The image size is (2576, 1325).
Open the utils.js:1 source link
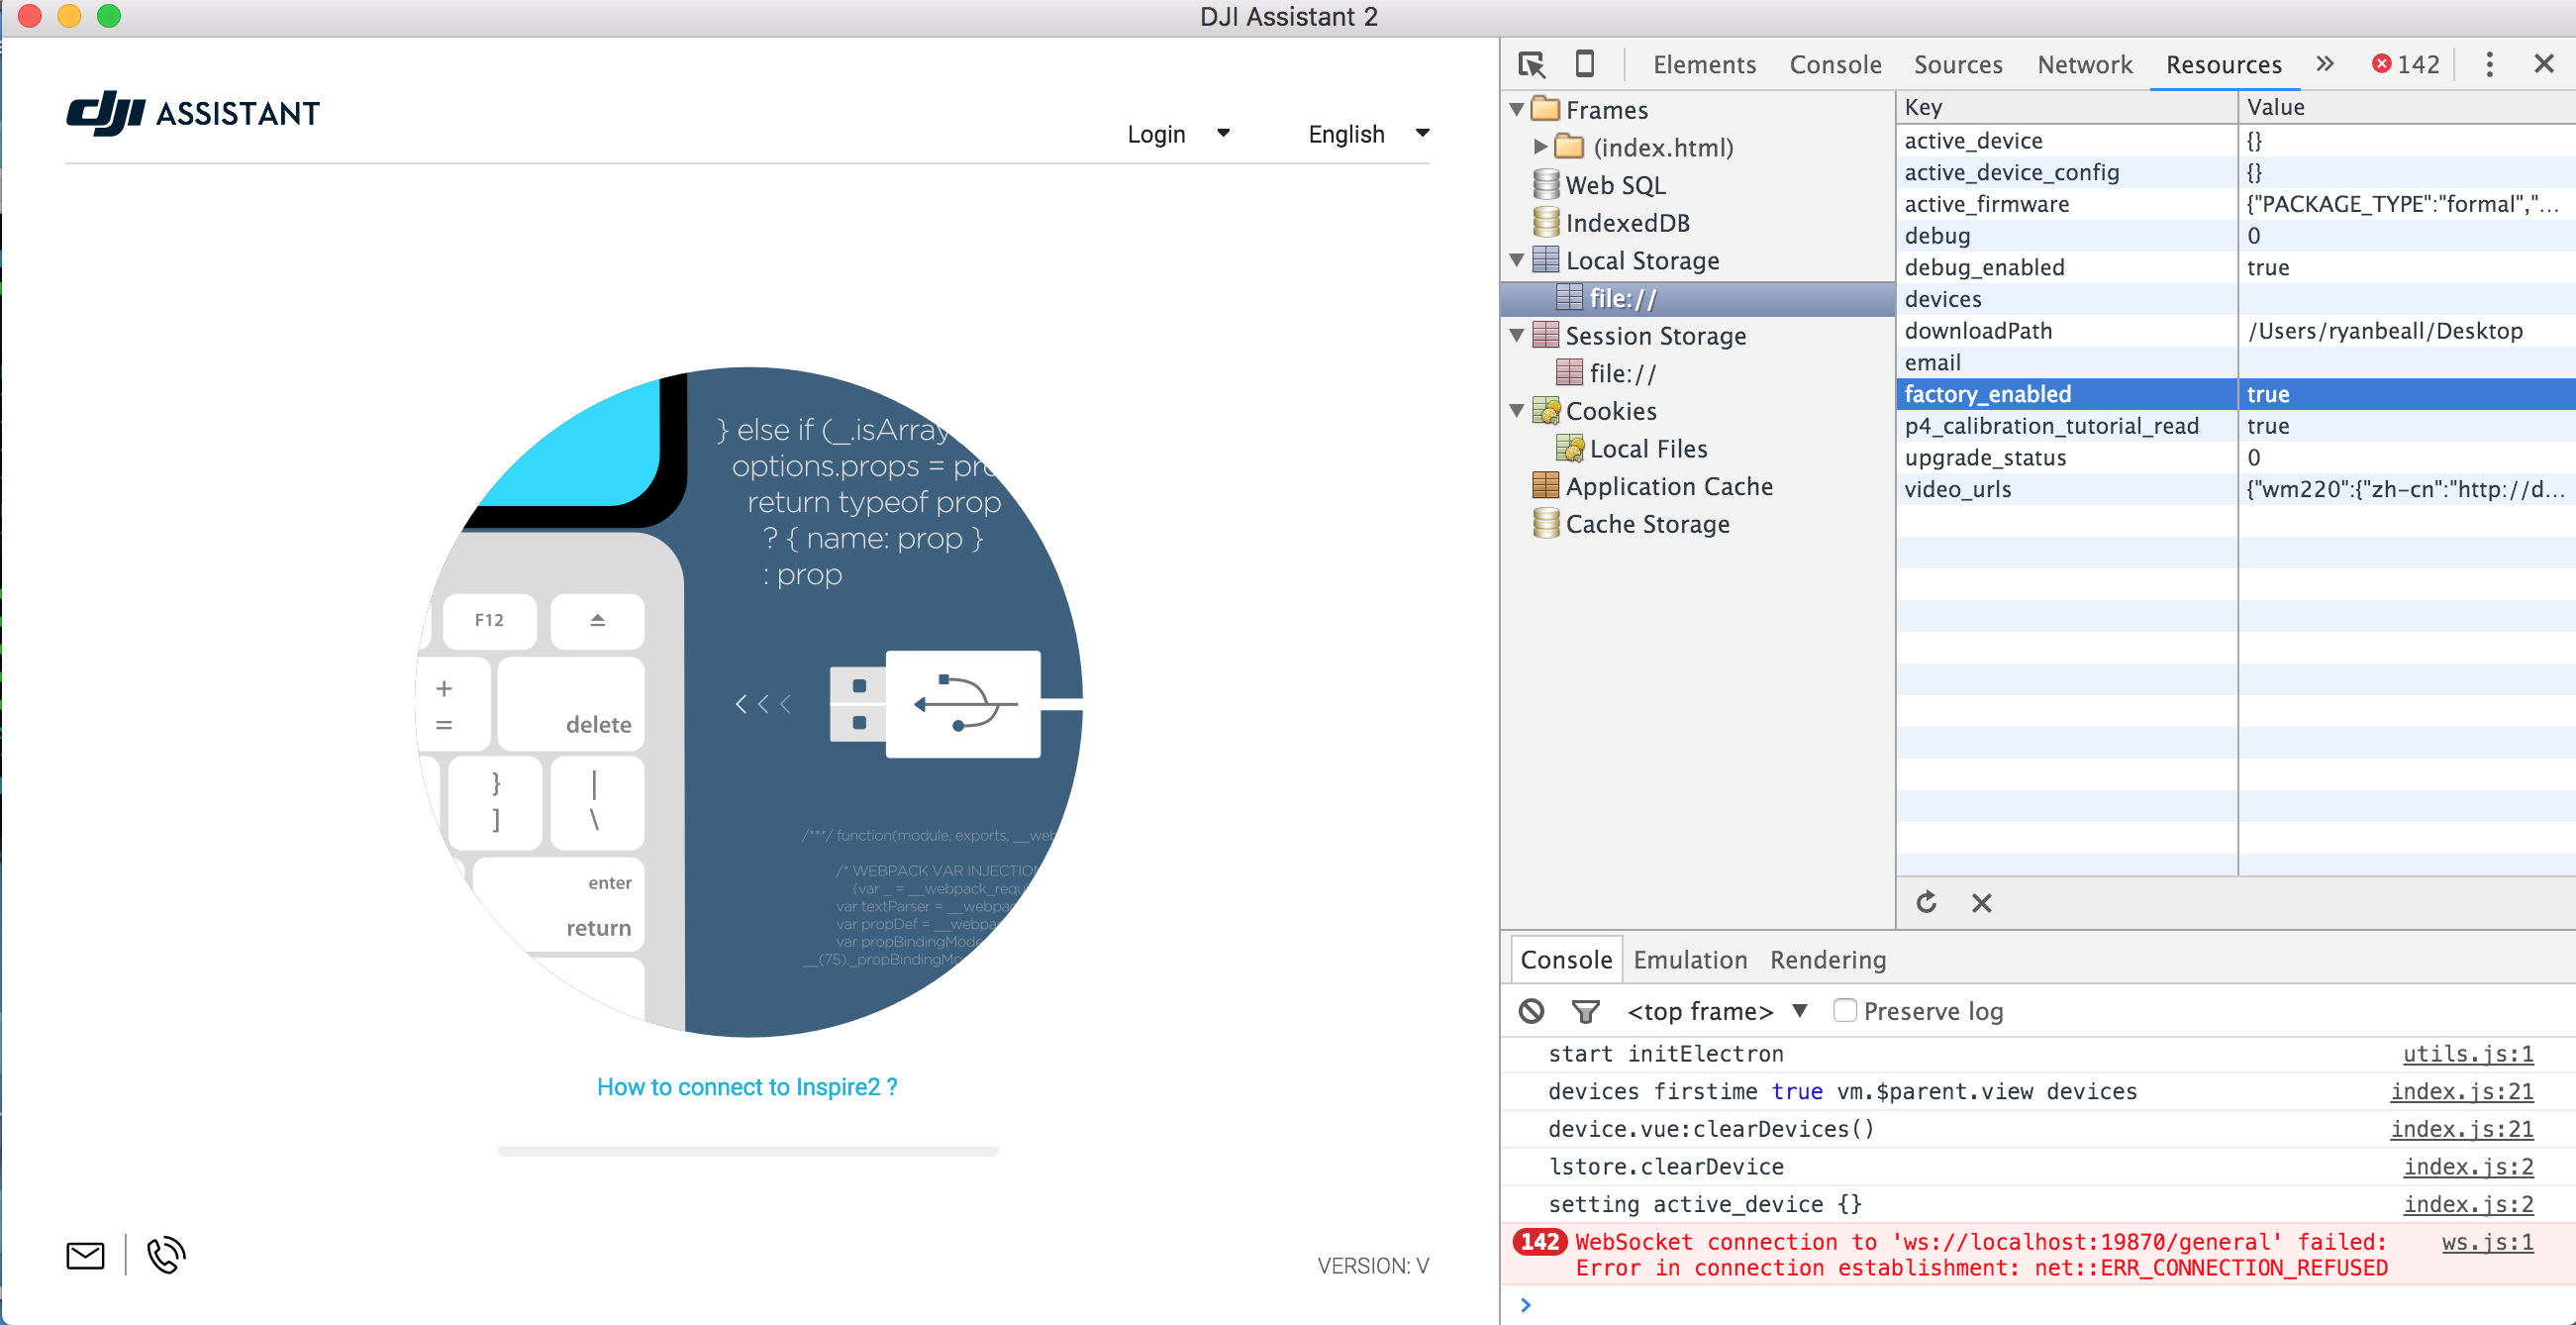click(x=2468, y=1054)
